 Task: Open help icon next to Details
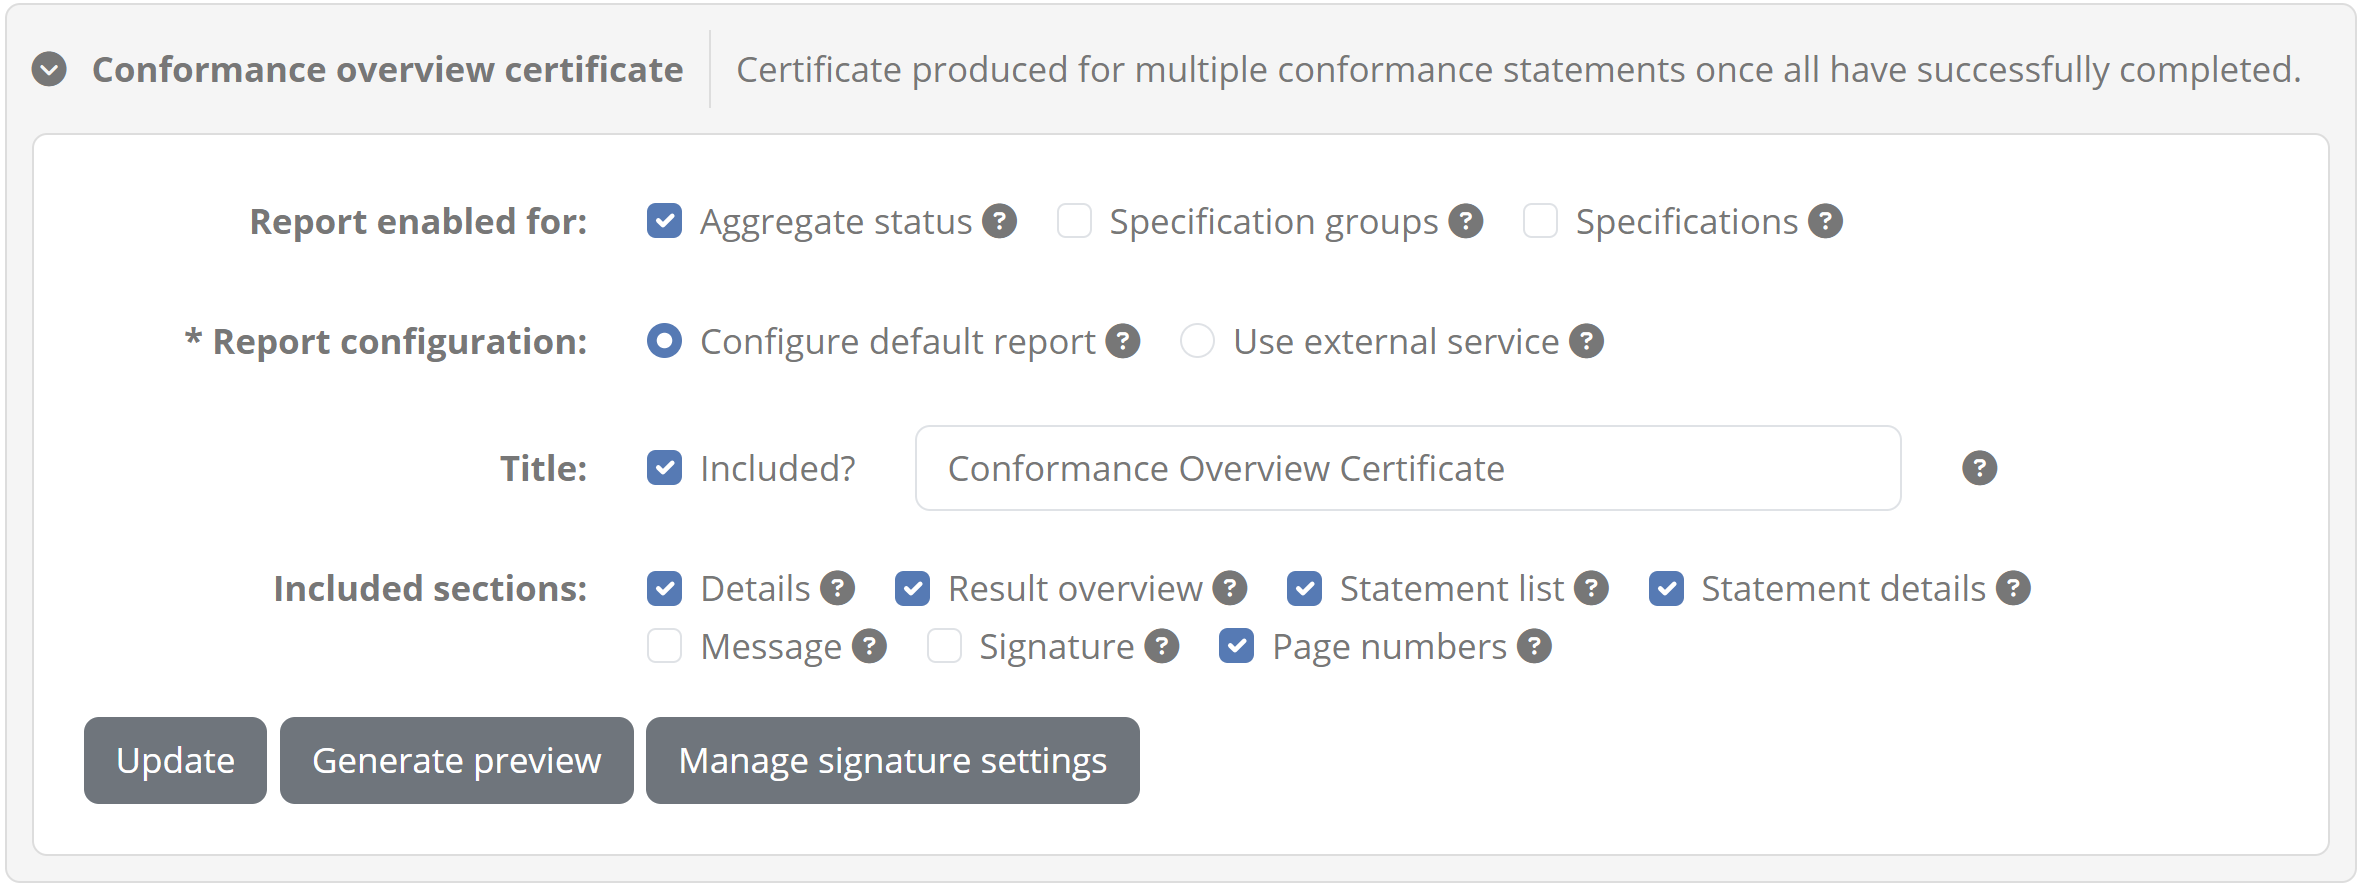[838, 588]
